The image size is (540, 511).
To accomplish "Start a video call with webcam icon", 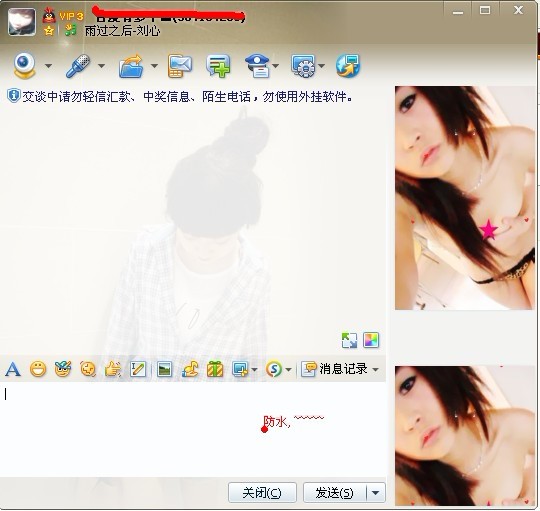I will tap(24, 65).
